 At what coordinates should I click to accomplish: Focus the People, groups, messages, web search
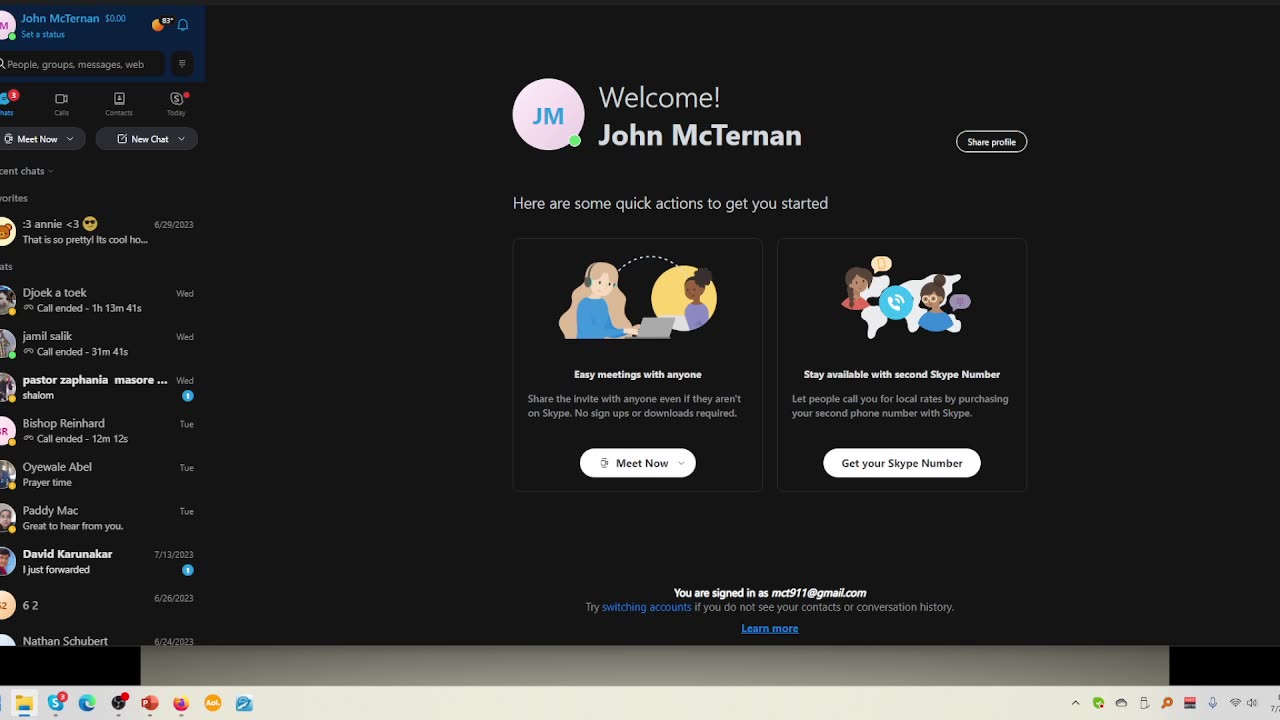click(x=80, y=64)
